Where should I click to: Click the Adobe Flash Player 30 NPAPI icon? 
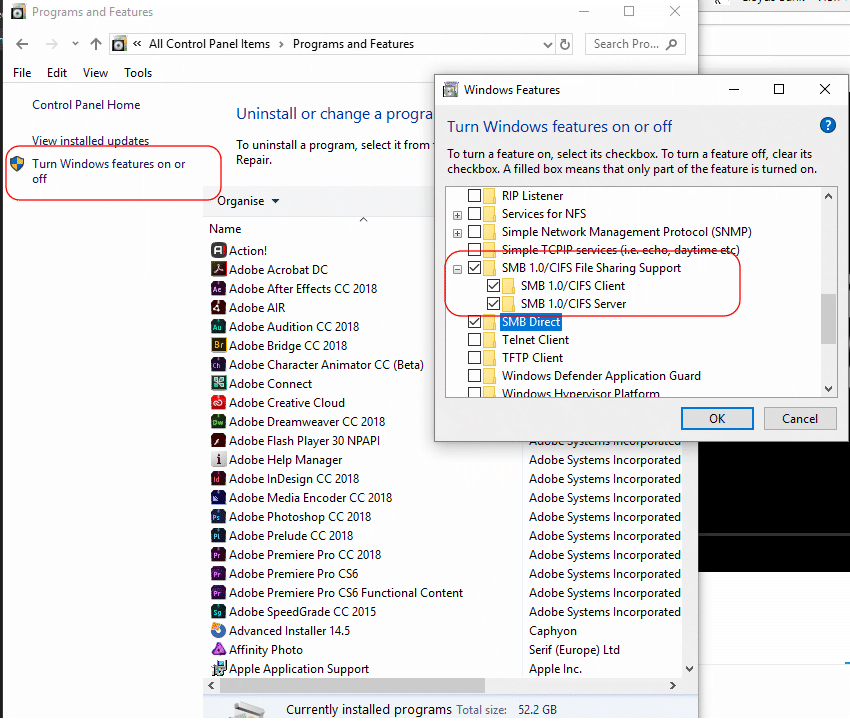point(218,440)
